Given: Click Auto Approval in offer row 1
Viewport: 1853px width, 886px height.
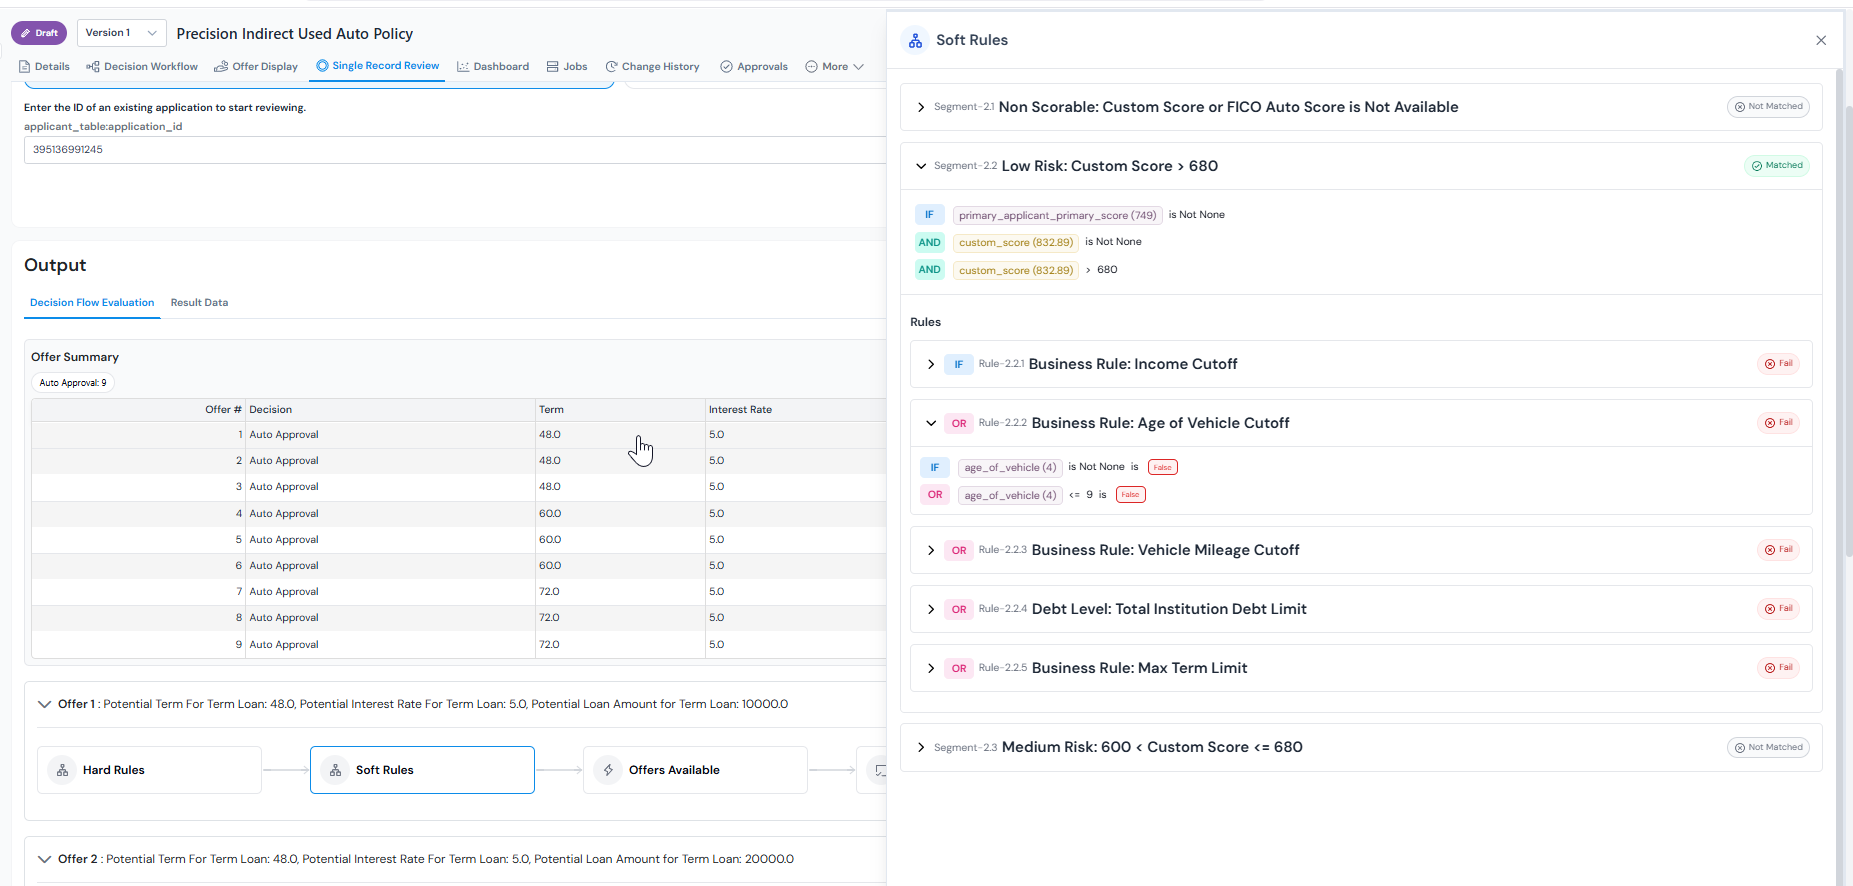Looking at the screenshot, I should click(x=284, y=435).
